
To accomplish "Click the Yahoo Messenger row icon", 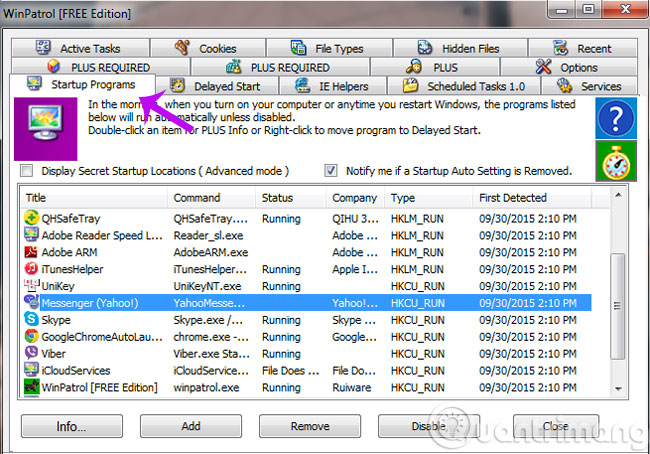I will [32, 302].
